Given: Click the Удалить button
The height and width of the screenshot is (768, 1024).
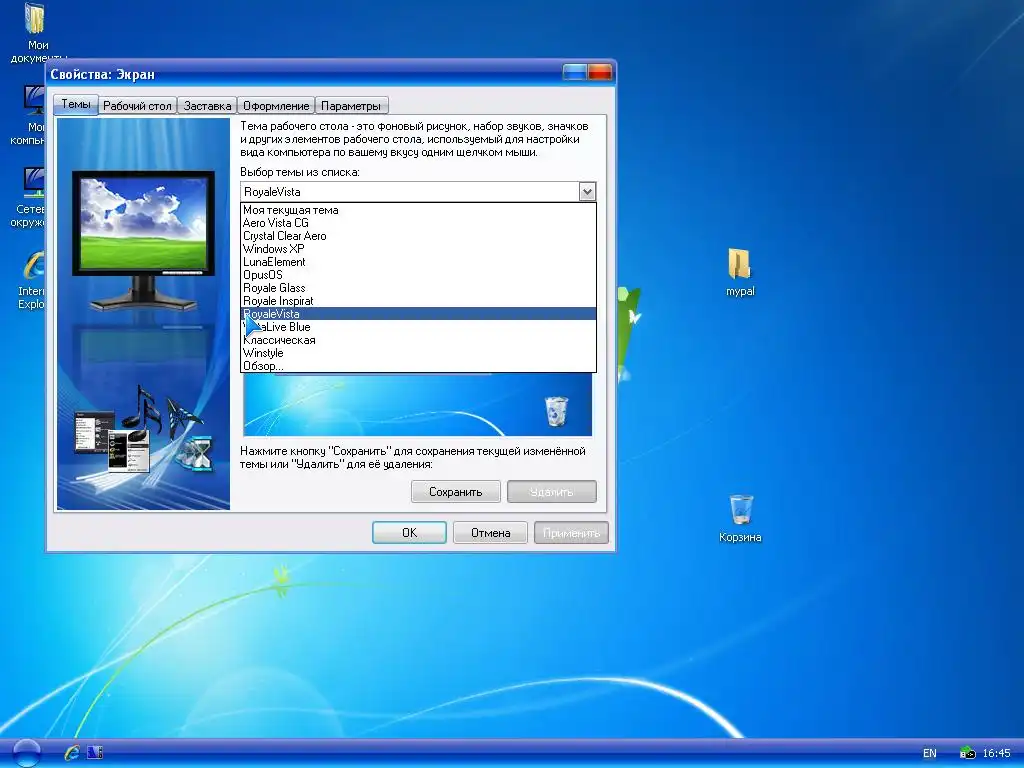Looking at the screenshot, I should click(552, 492).
